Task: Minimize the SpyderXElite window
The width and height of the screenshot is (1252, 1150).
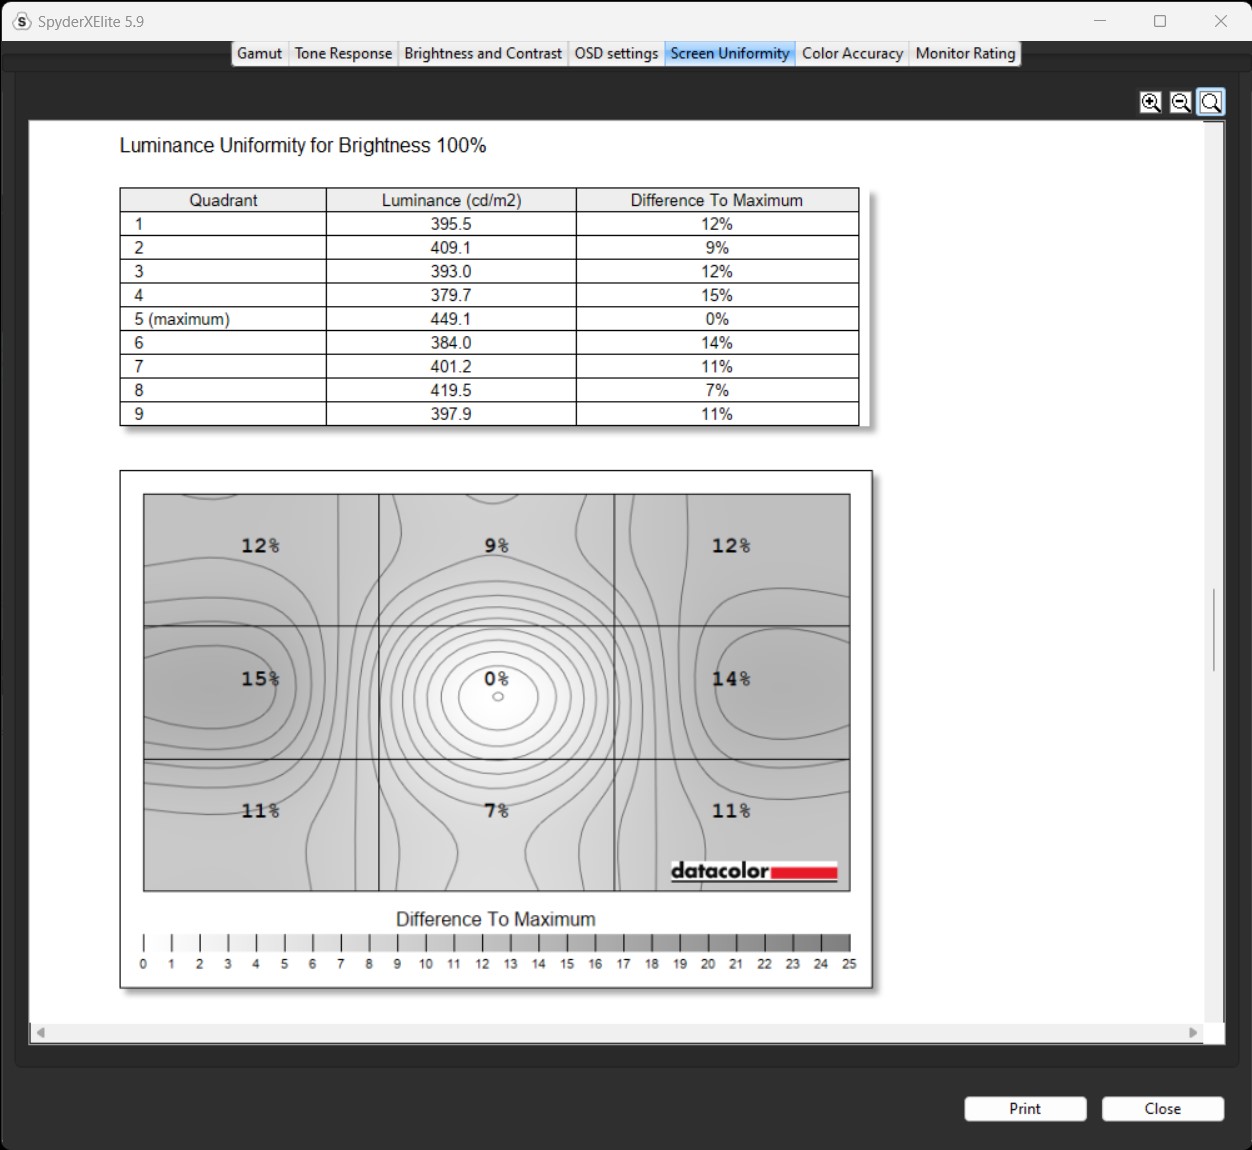Action: [x=1099, y=21]
